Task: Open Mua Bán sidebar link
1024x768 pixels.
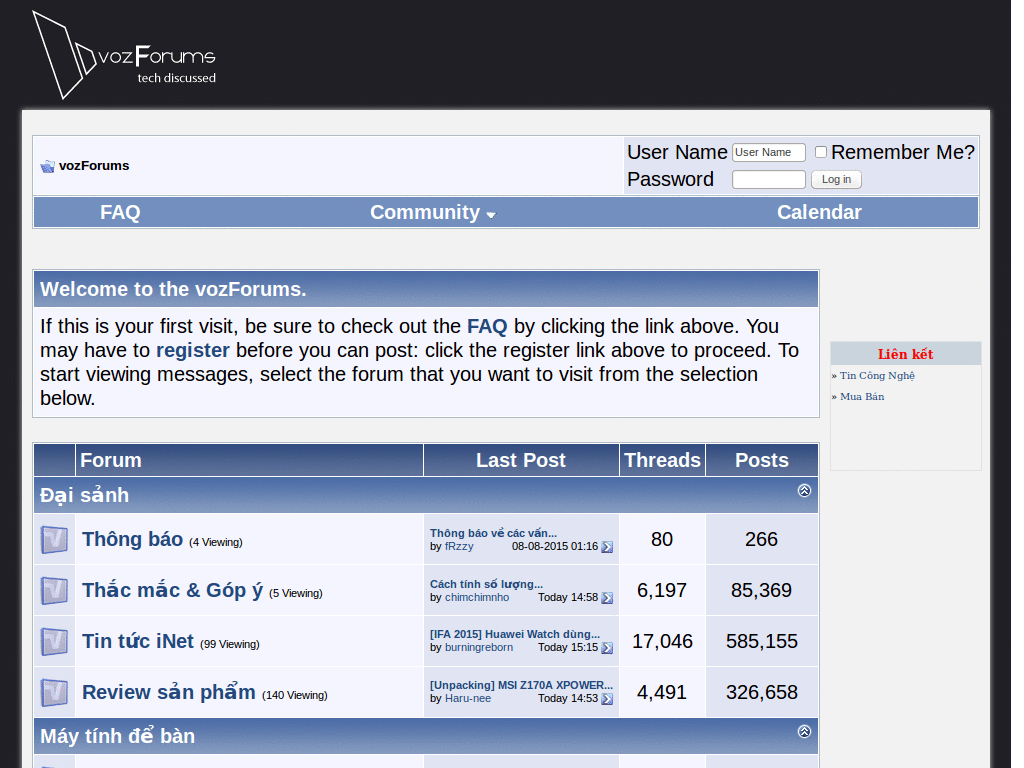Action: [862, 396]
